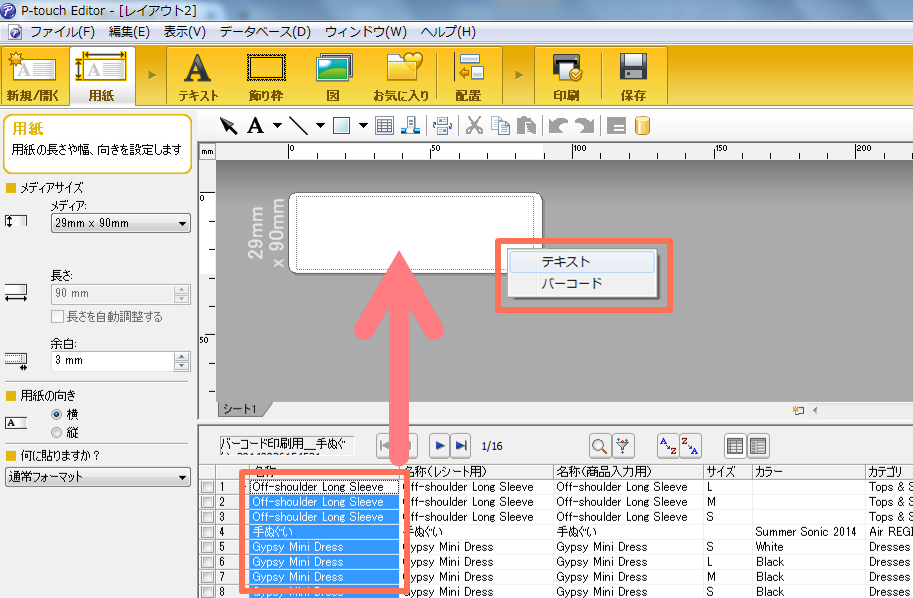Open the database search magnifier
The width and height of the screenshot is (913, 598).
[x=600, y=447]
